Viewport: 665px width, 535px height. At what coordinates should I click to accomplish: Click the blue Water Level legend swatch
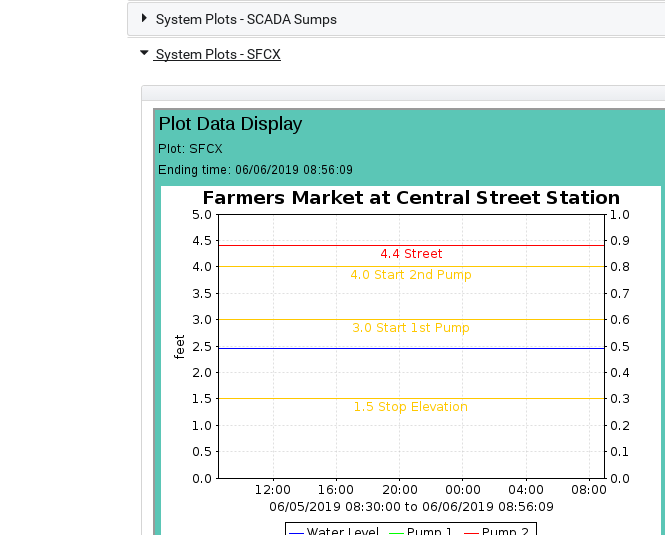[296, 532]
